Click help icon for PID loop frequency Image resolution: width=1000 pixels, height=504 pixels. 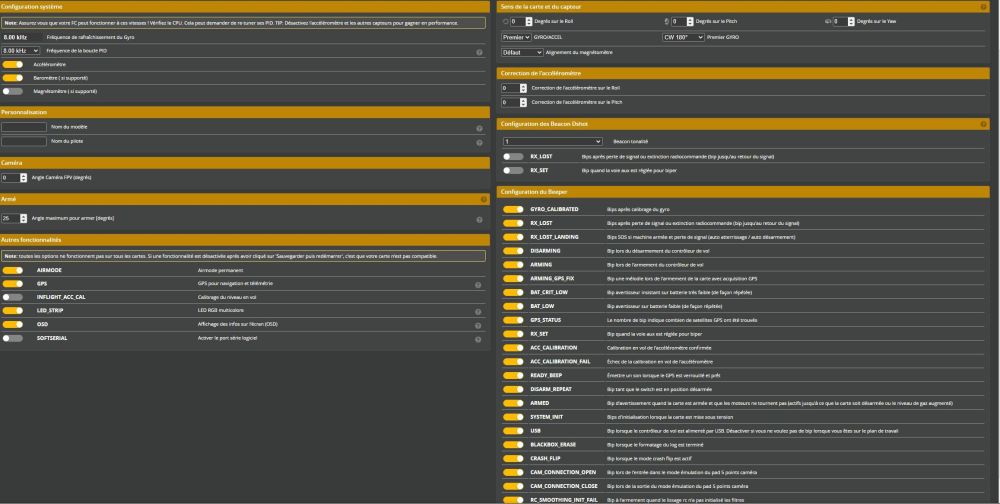point(480,50)
